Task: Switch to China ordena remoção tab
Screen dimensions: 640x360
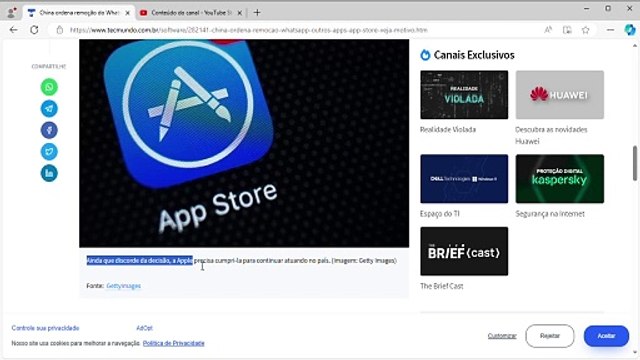Action: 78,13
